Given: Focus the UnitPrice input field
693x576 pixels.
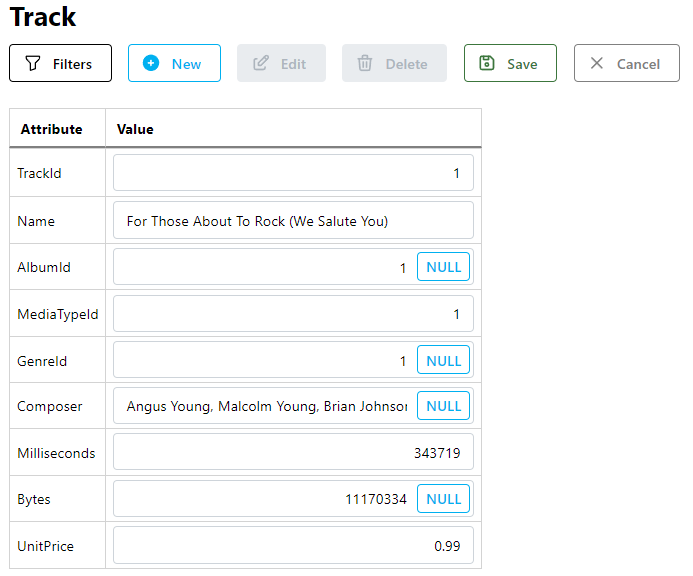Looking at the screenshot, I should pyautogui.click(x=293, y=545).
